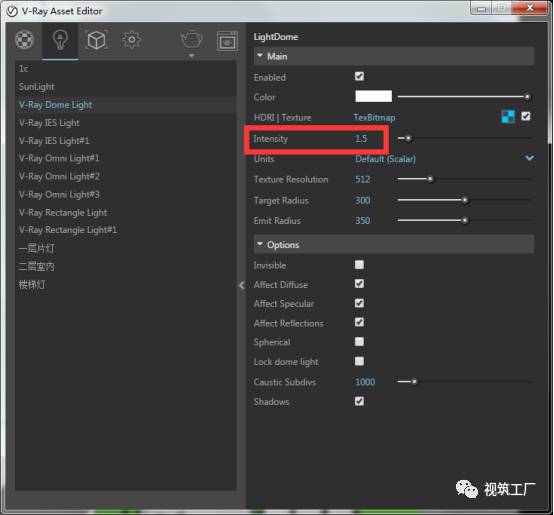Check the Lock dome light option

point(359,361)
